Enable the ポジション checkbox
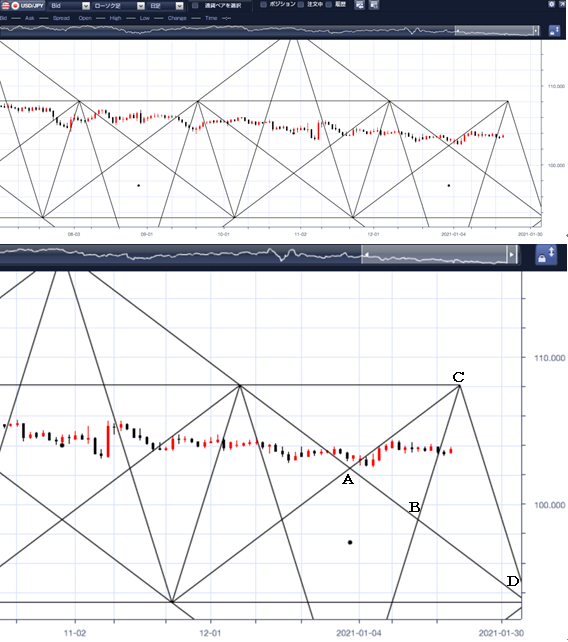The width and height of the screenshot is (568, 642). [x=263, y=5]
